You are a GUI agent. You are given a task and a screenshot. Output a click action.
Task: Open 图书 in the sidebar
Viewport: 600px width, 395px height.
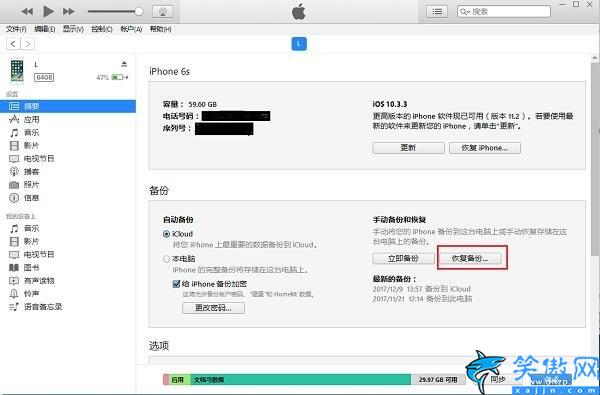(31, 268)
